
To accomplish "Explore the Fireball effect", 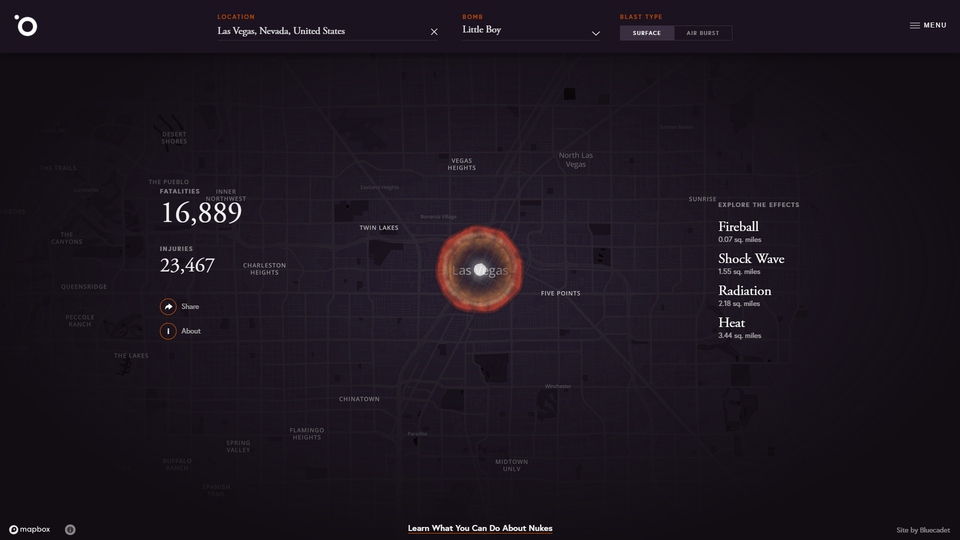I will 738,227.
